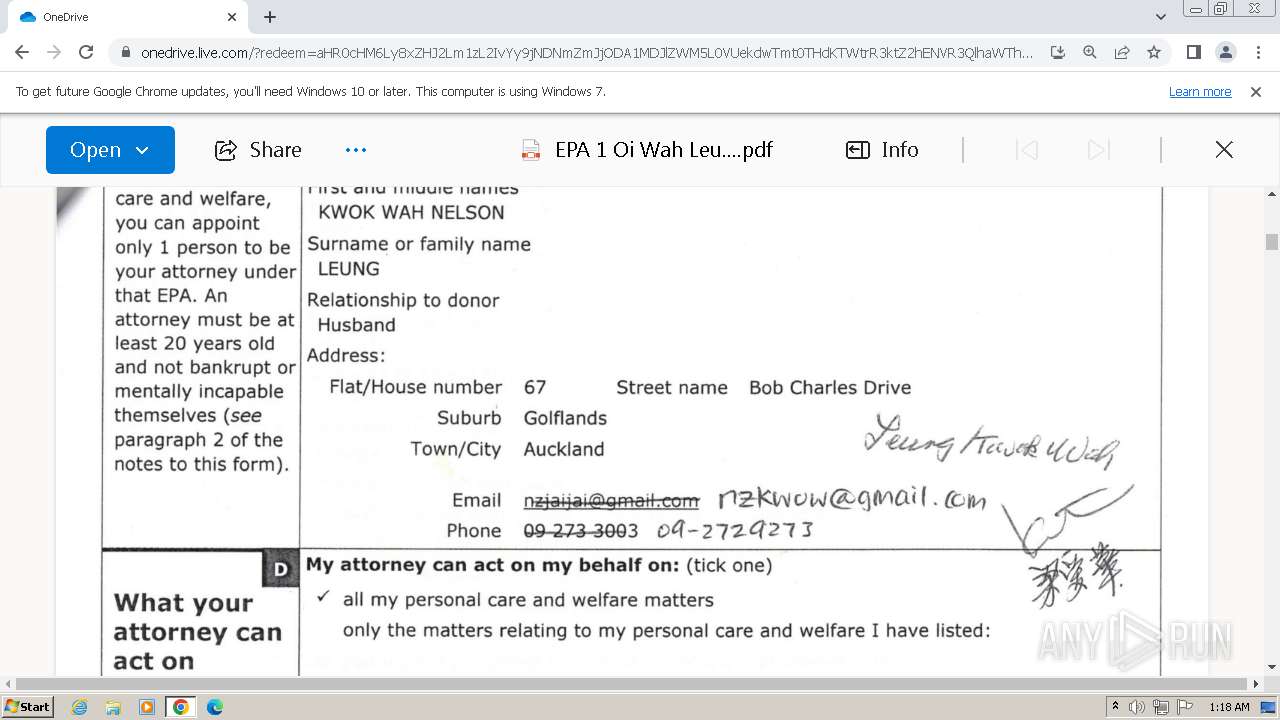Screen dimensions: 1280x720
Task: Go back in browser history
Action: [22, 52]
